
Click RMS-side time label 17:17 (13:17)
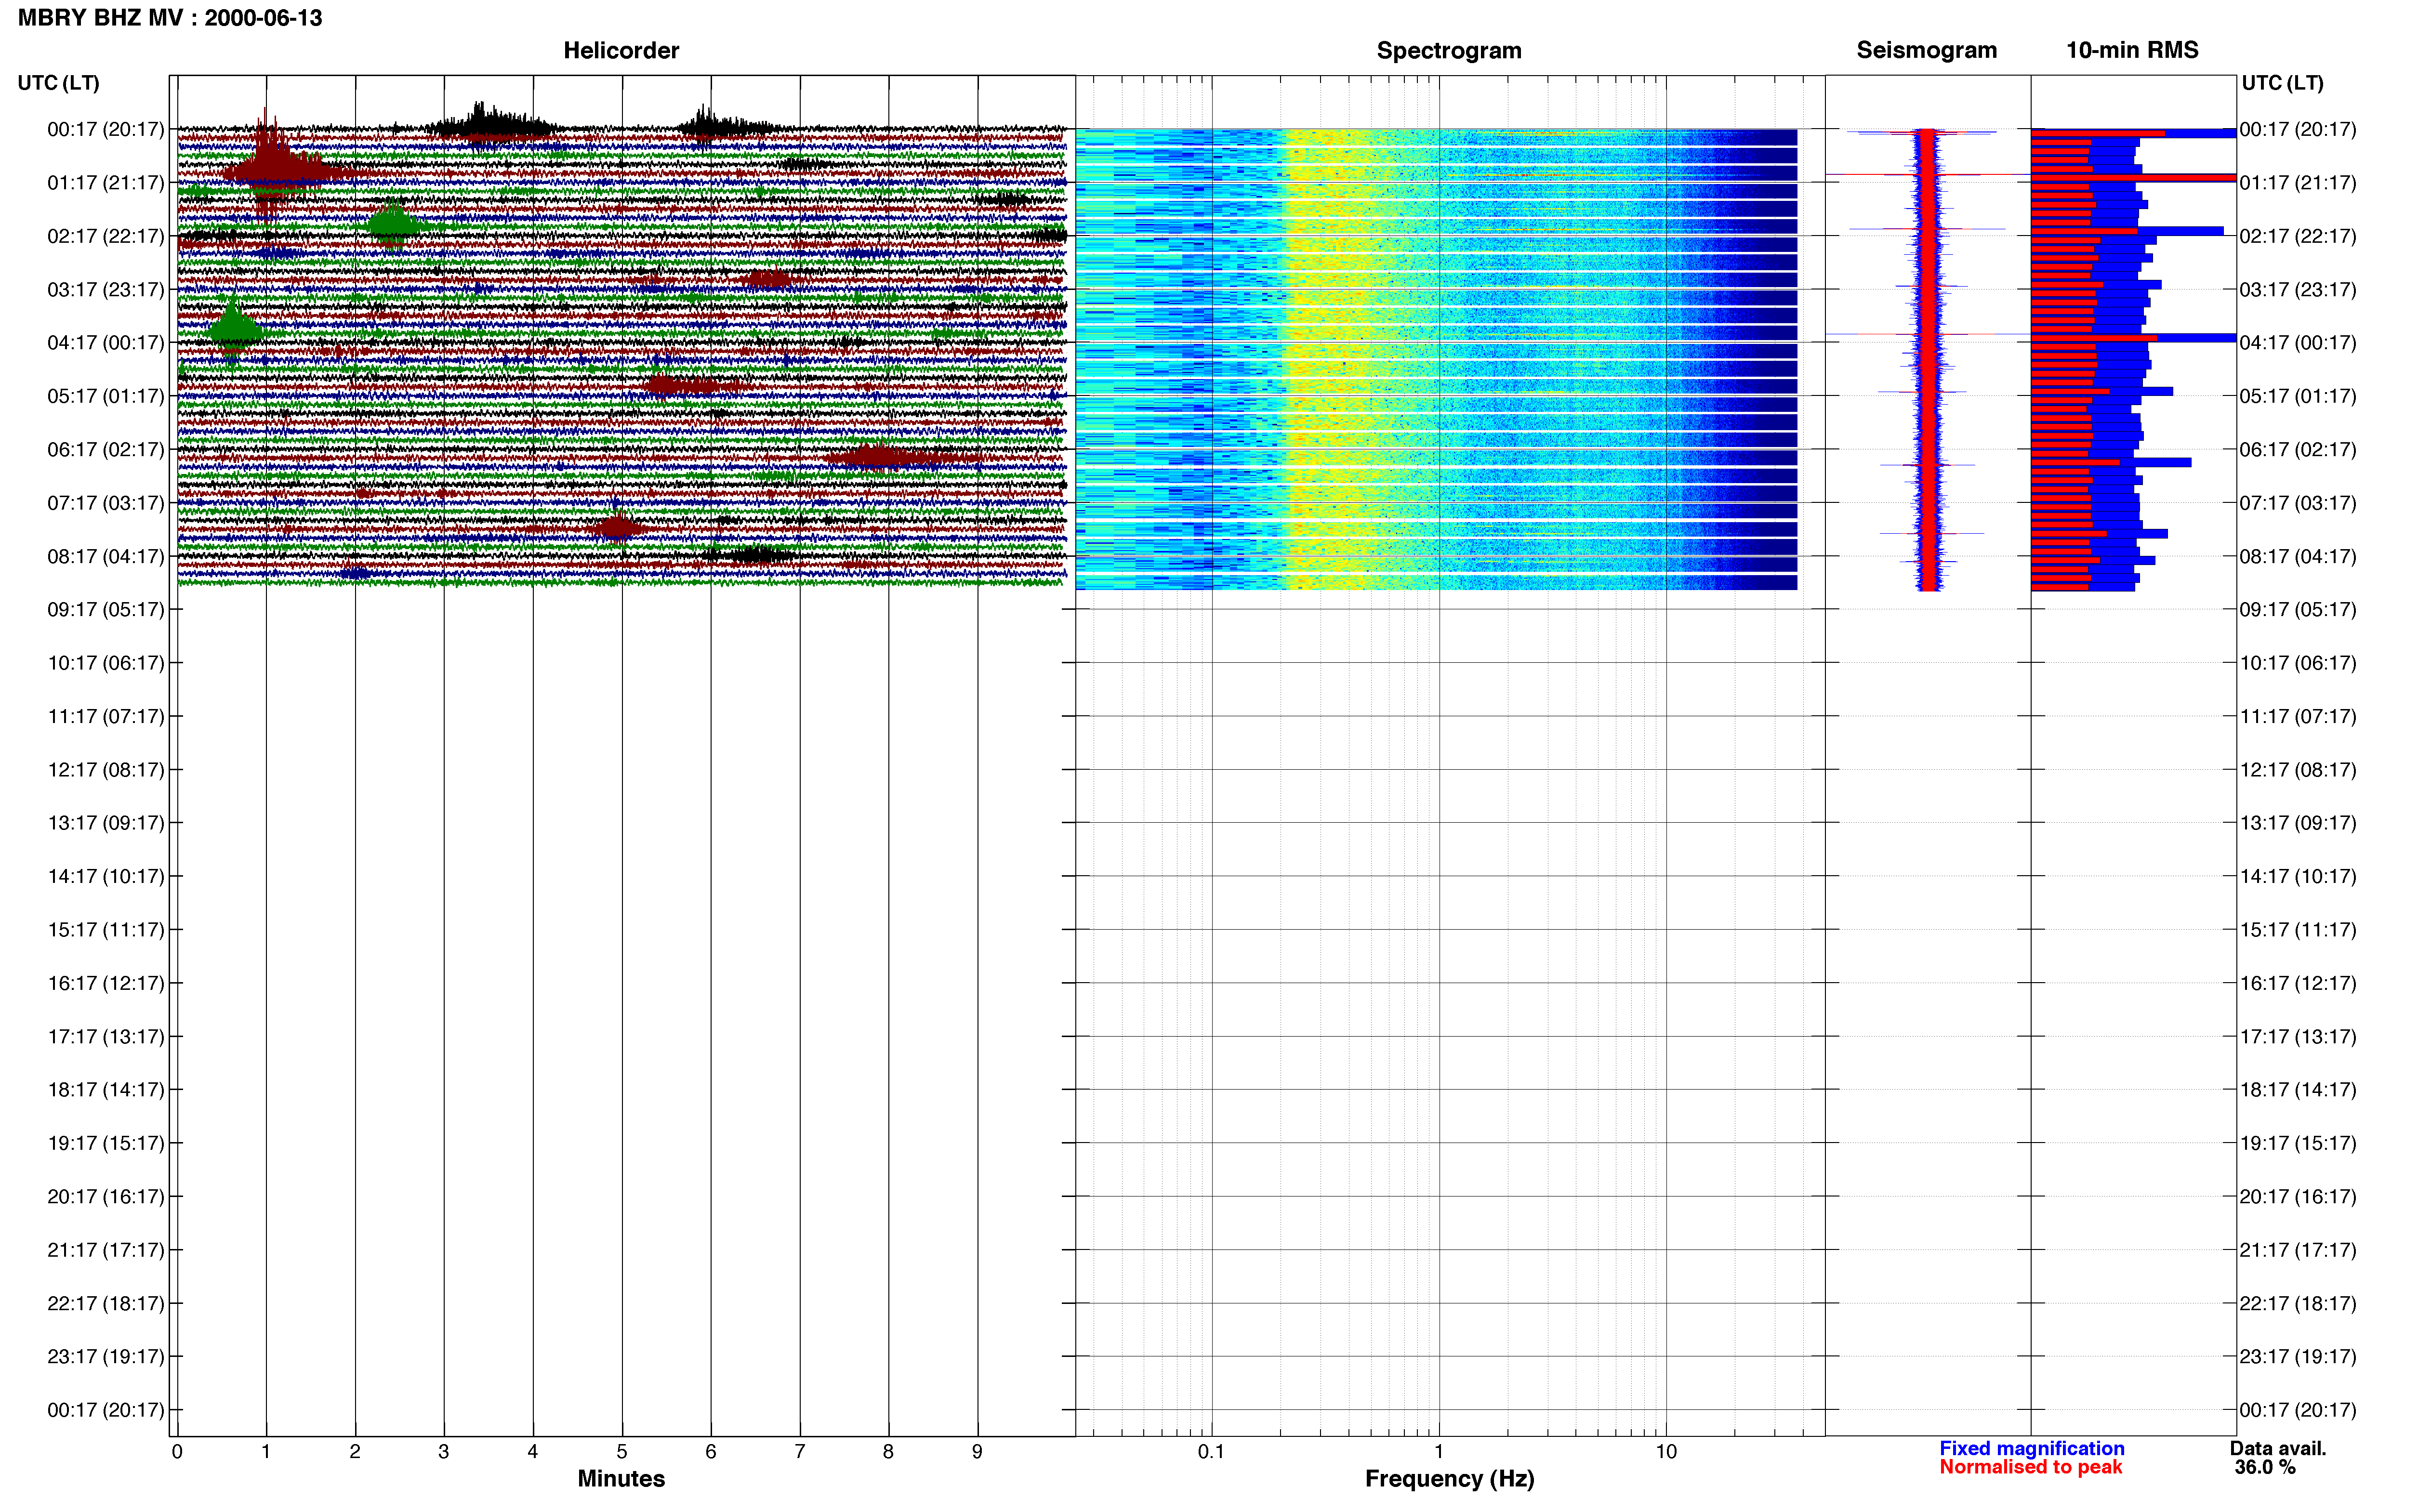[2298, 1037]
